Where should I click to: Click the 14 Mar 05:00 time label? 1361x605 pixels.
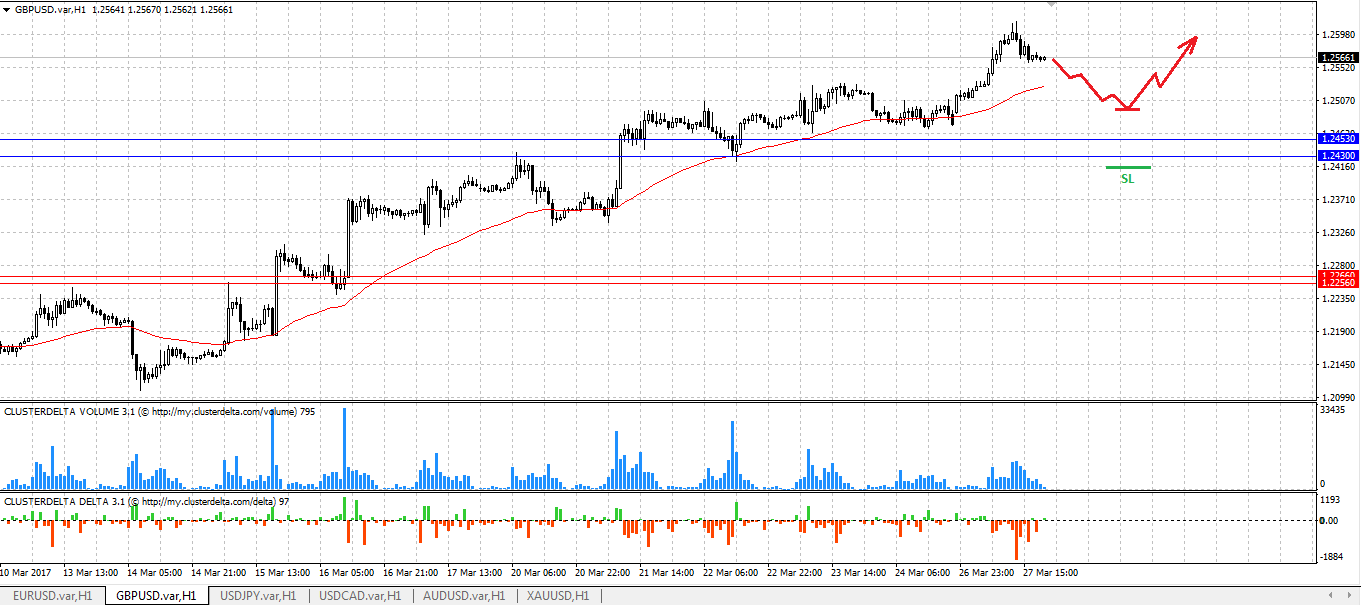pyautogui.click(x=154, y=573)
